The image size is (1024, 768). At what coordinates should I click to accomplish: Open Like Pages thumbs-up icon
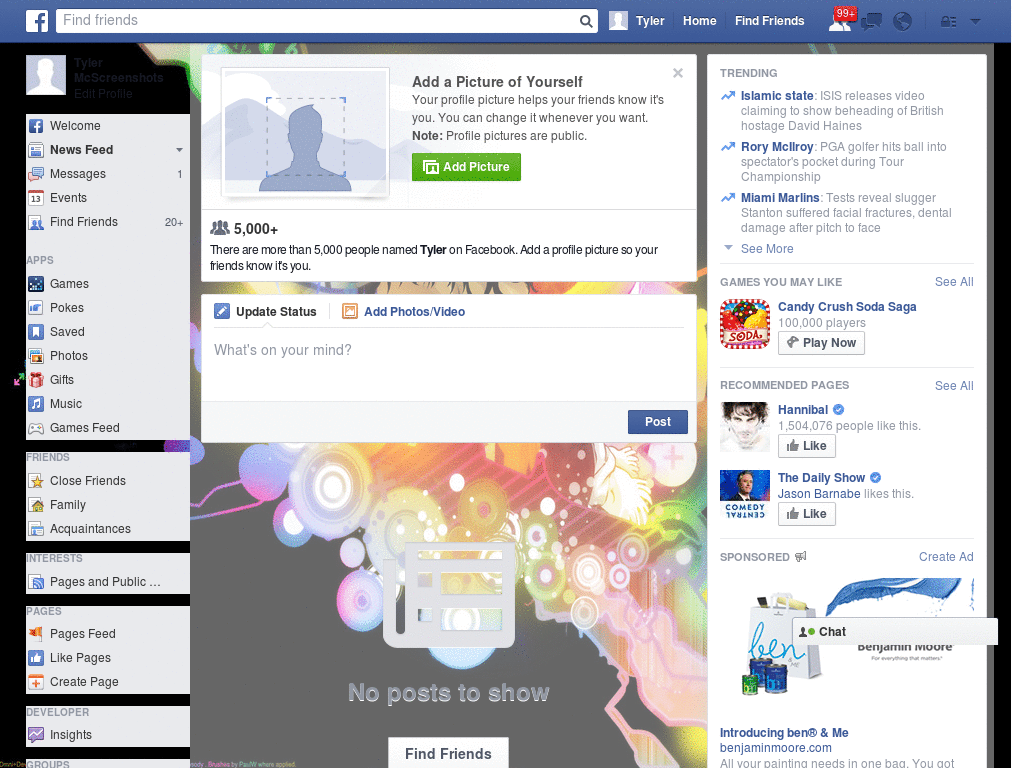36,658
